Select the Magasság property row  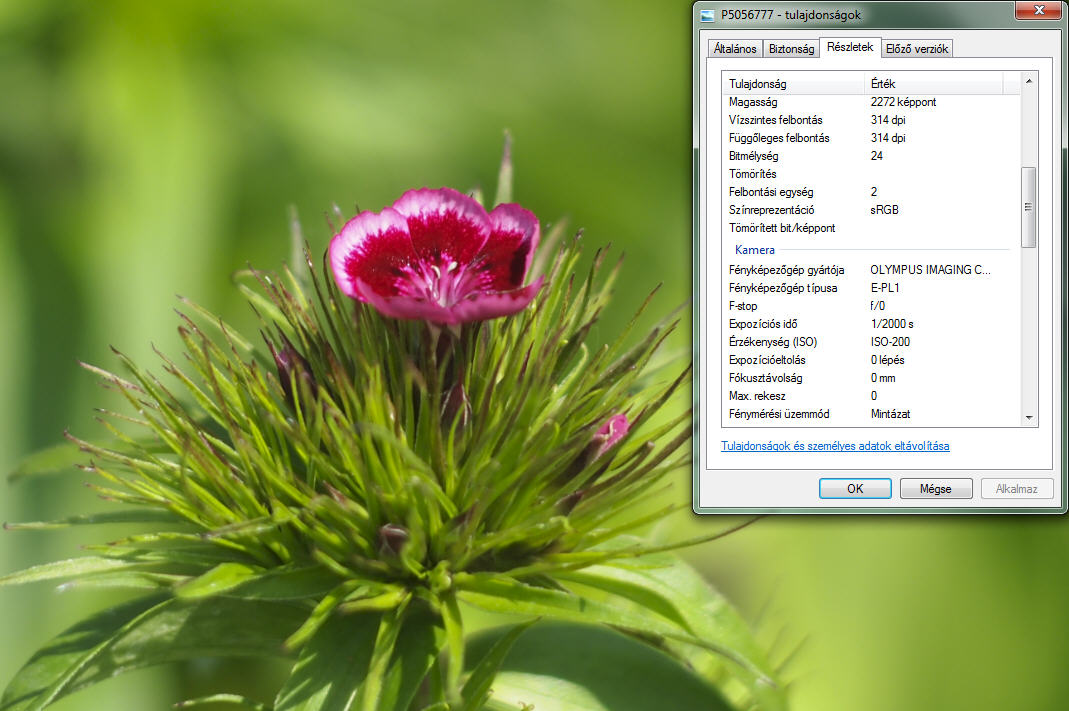872,102
